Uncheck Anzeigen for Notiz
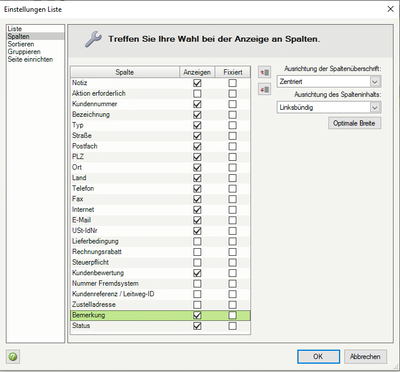 [197, 83]
